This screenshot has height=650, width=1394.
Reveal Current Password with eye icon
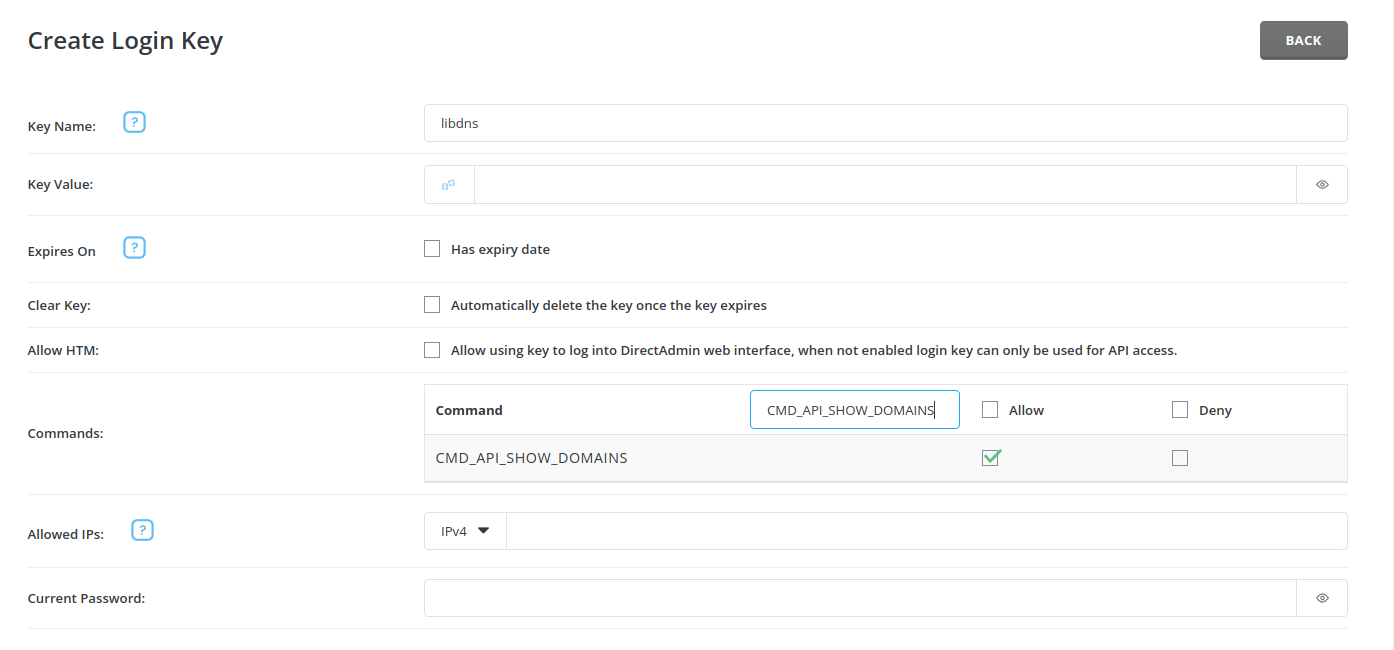(1322, 598)
